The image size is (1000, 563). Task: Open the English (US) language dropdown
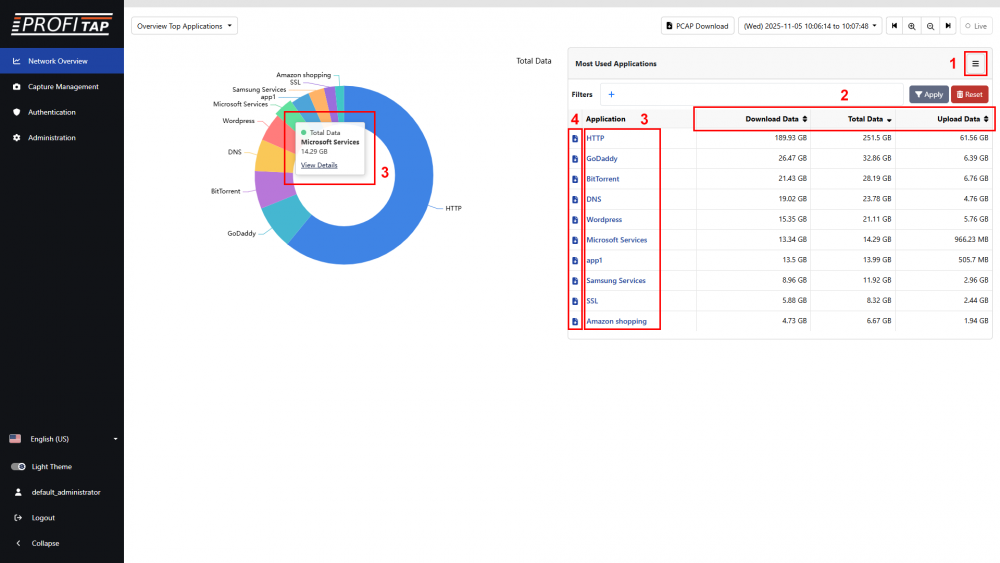tap(62, 439)
